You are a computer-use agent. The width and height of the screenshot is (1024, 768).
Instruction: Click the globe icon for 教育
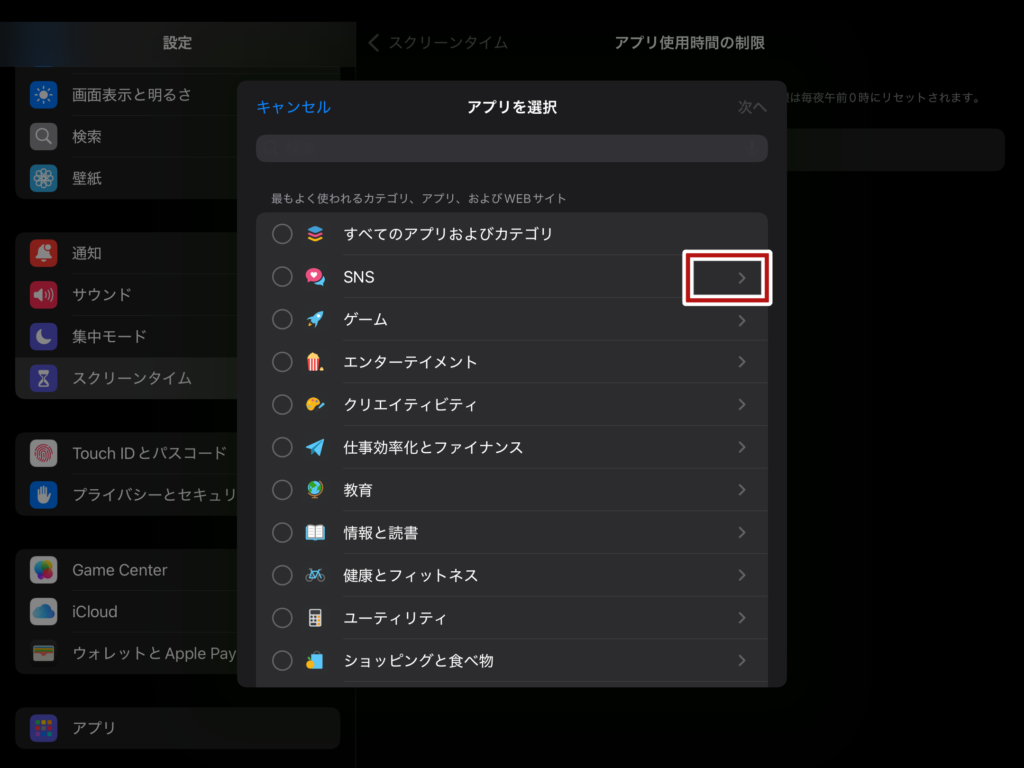pos(315,490)
